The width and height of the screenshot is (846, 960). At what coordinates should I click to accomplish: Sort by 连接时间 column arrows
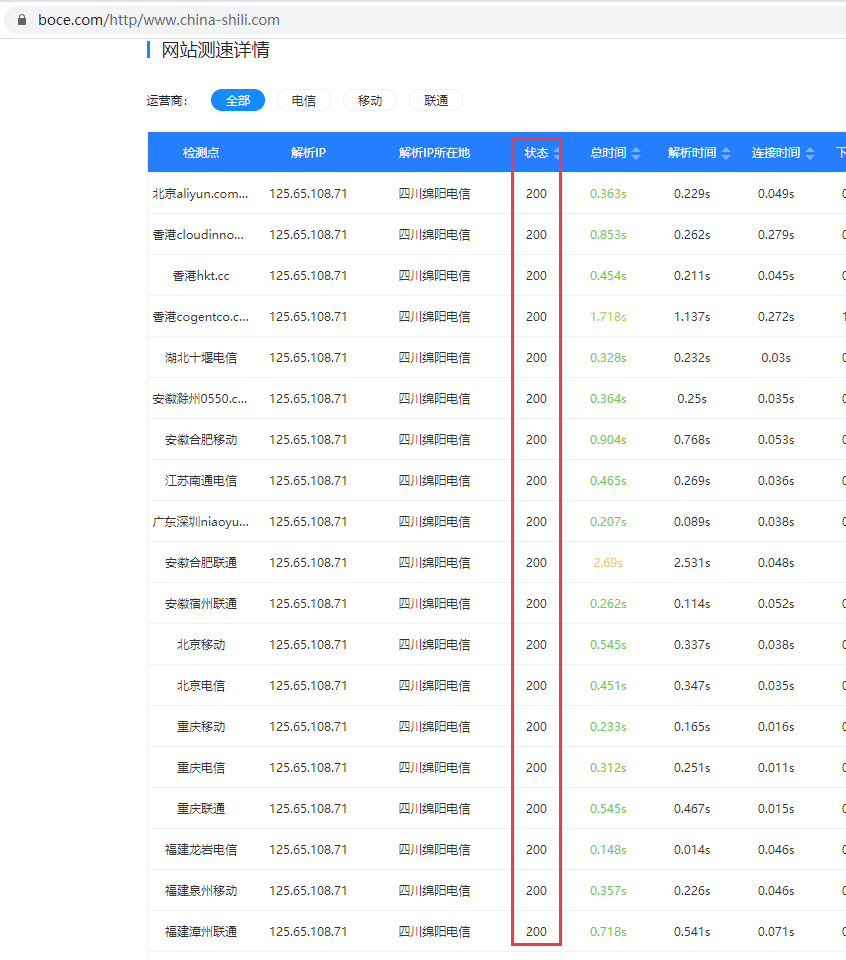pyautogui.click(x=810, y=153)
